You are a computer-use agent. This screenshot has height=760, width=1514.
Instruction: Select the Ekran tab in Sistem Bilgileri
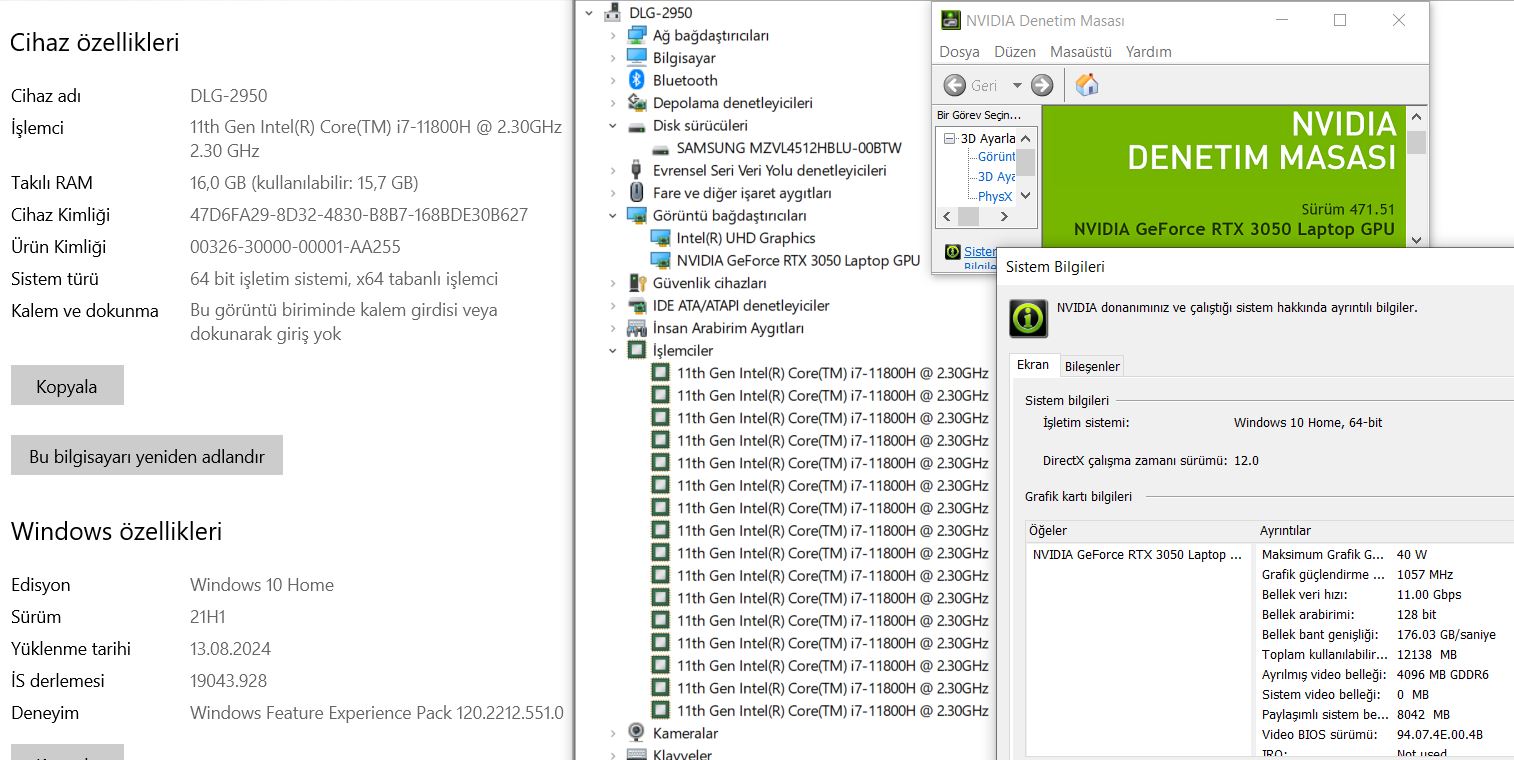pos(1033,365)
